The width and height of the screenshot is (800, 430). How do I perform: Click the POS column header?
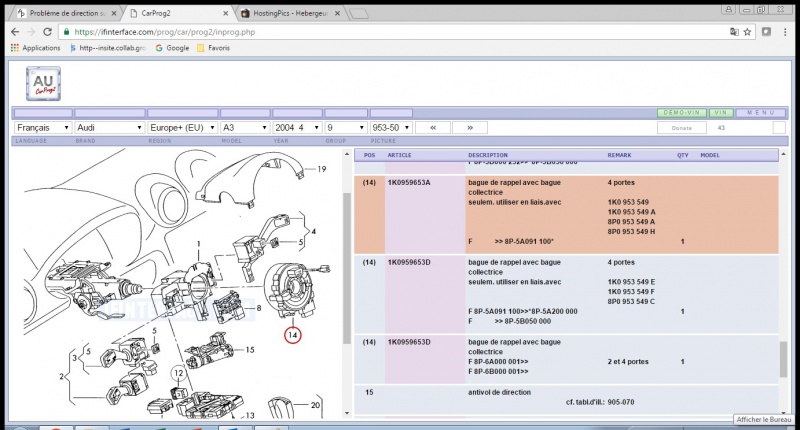tap(369, 155)
